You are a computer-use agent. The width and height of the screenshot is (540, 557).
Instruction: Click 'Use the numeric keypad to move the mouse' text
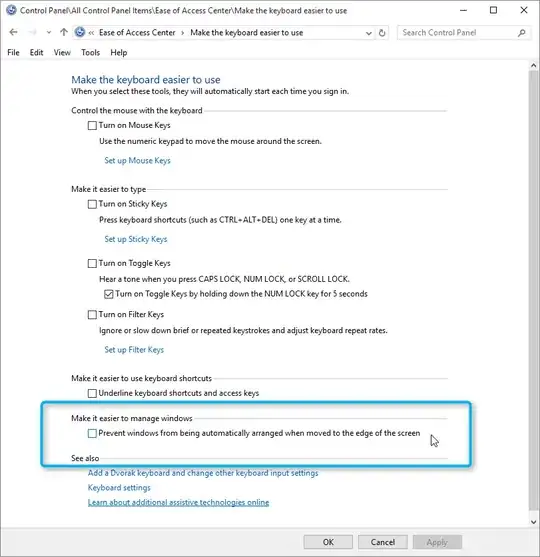tap(210, 141)
